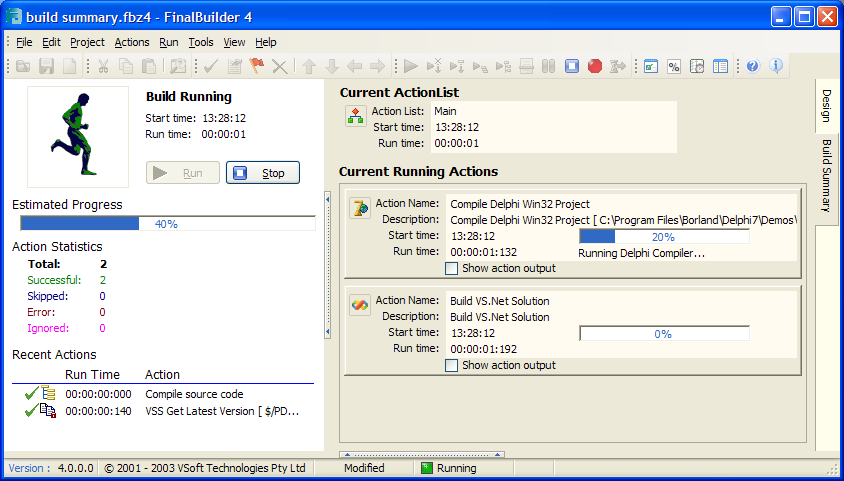Click the Action column header

point(163,374)
